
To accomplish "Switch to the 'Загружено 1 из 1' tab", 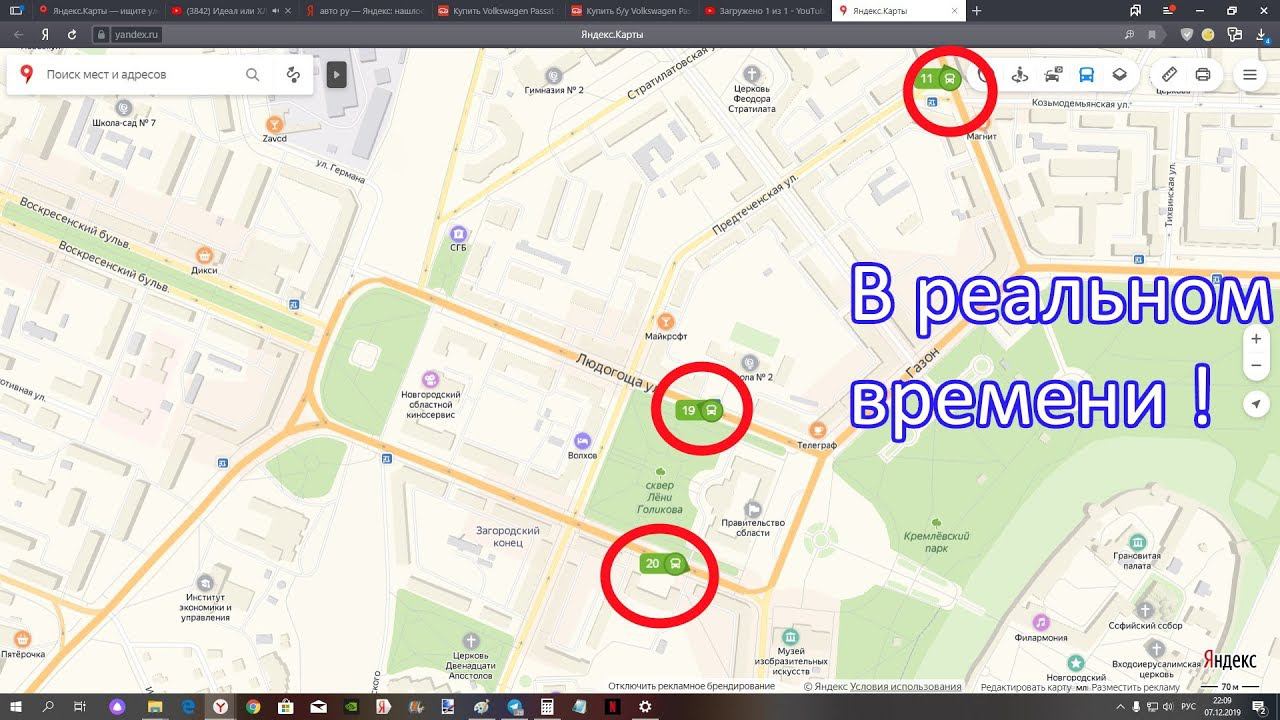I will pyautogui.click(x=764, y=11).
